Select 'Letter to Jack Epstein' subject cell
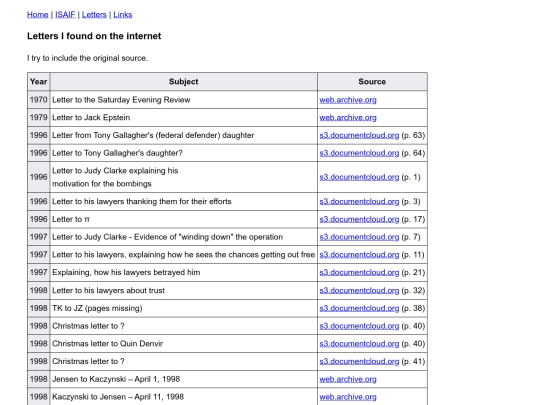Image resolution: width=540 pixels, height=405 pixels. 184,117
